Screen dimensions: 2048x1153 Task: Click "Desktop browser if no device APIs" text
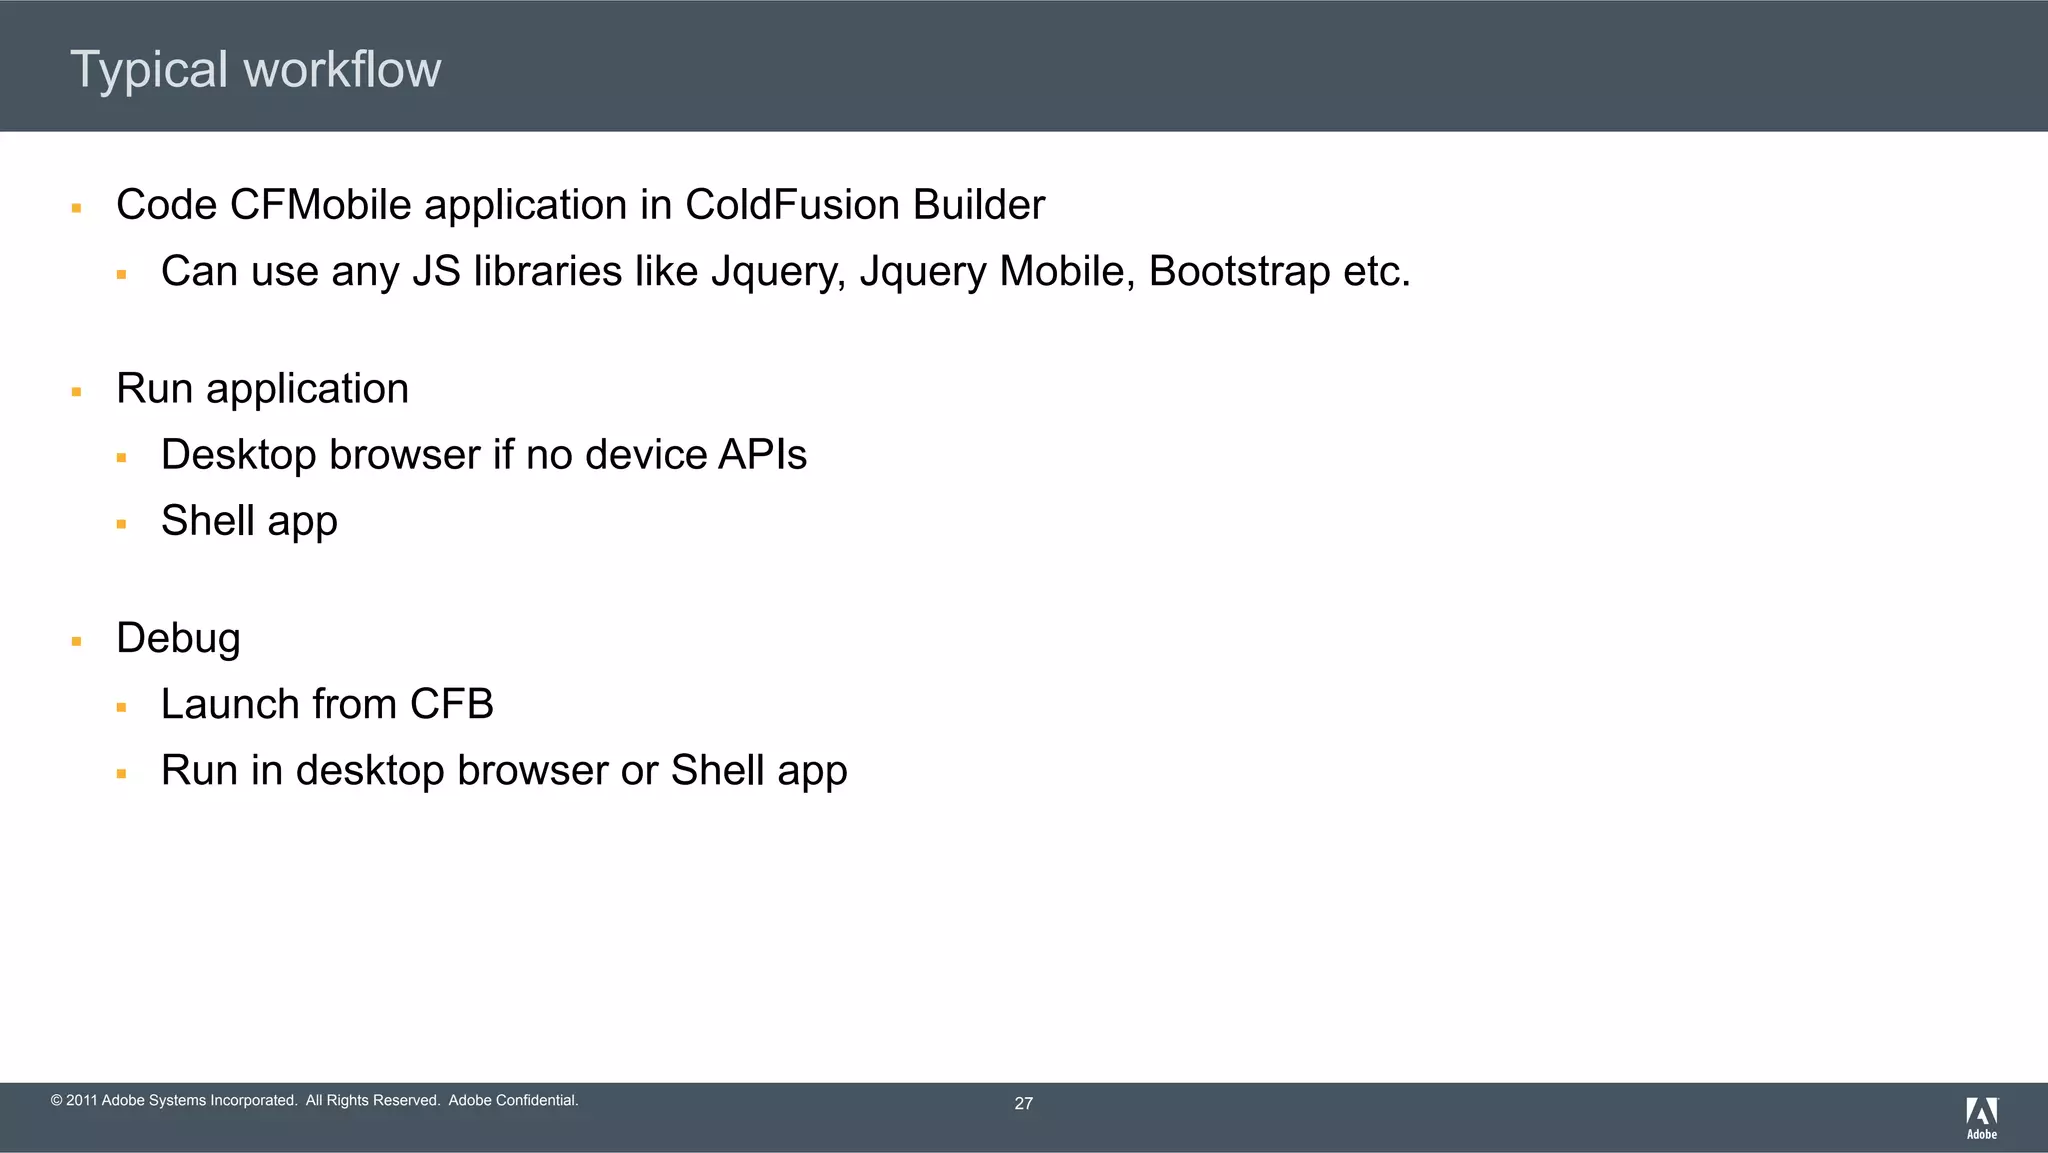pyautogui.click(x=483, y=455)
